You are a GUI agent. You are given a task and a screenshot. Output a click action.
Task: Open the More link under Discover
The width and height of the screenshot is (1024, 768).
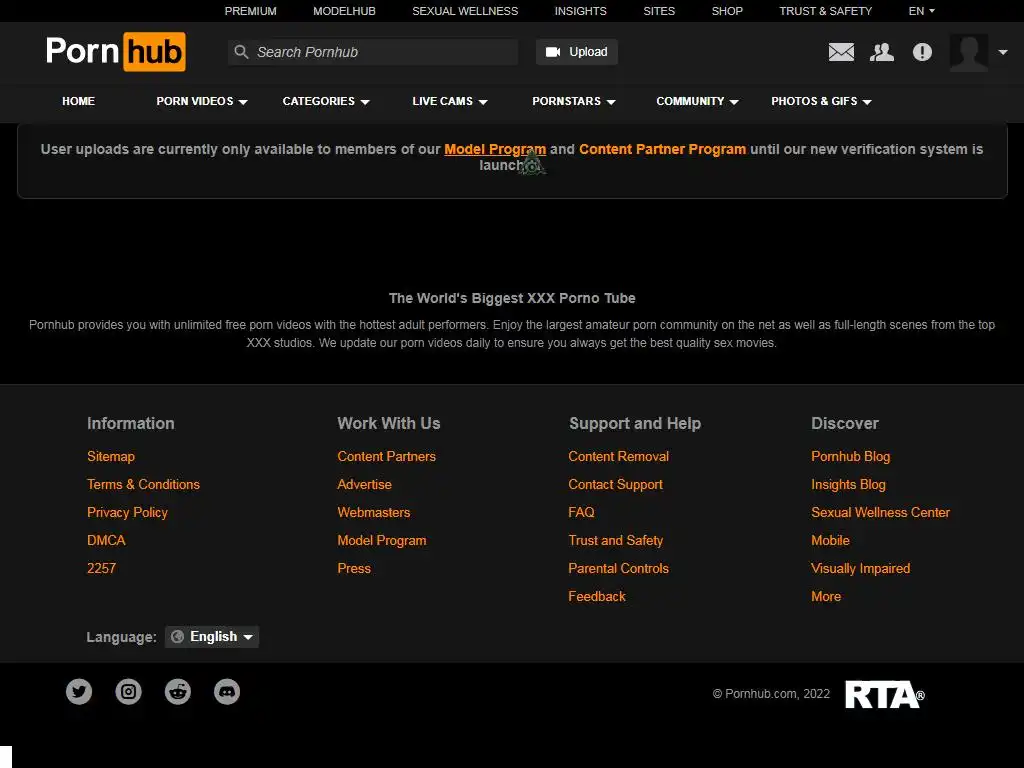tap(826, 596)
